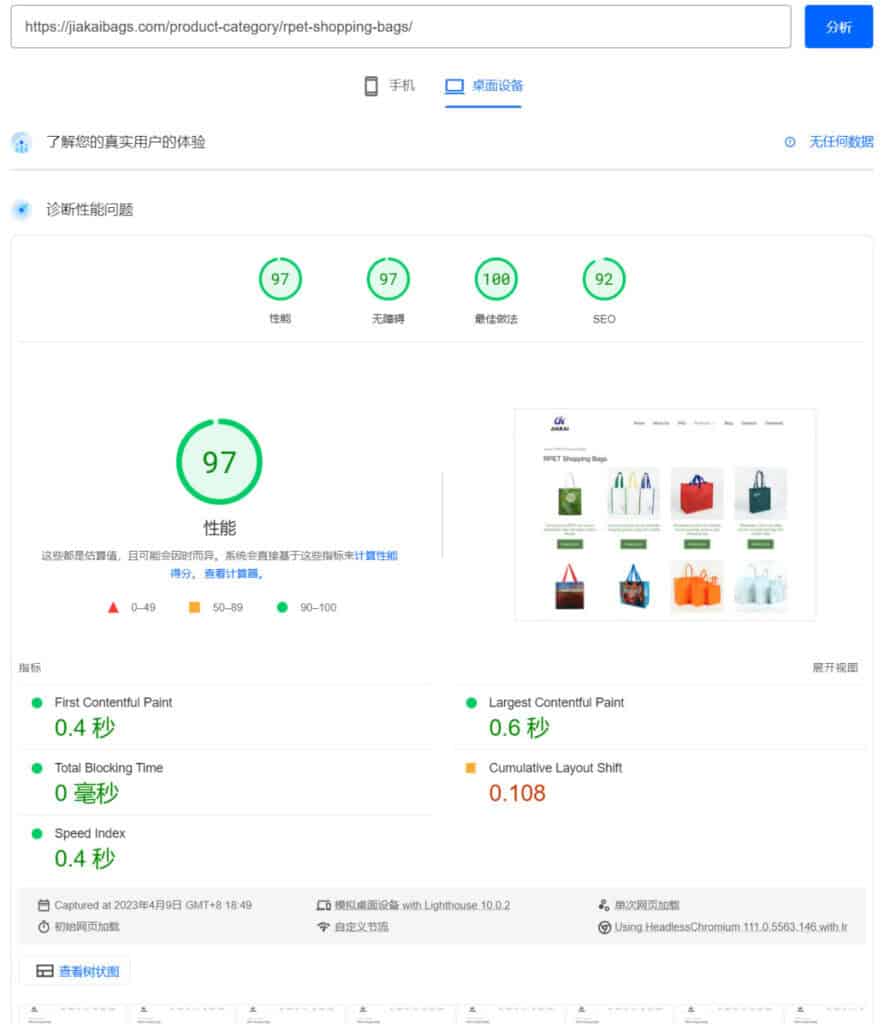Screen dimensions: 884x1024
Task: Click the red triangle 0–49 legend icon
Action: point(113,607)
